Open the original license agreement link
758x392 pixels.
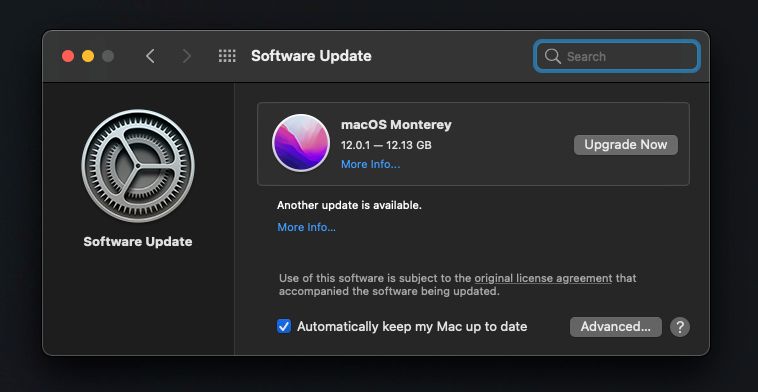click(x=543, y=278)
